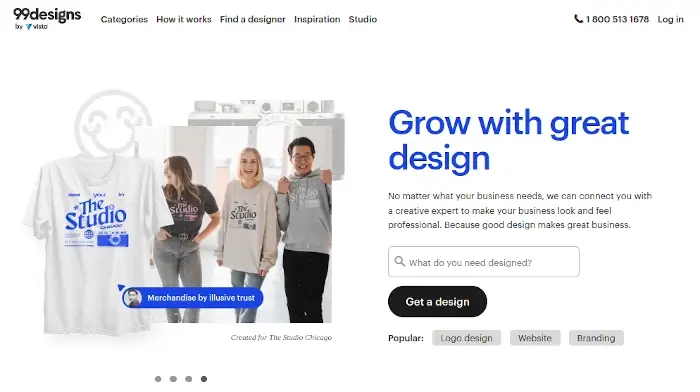Click the by vista sub-logo
Viewport: 700px width, 392px height.
pyautogui.click(x=31, y=27)
